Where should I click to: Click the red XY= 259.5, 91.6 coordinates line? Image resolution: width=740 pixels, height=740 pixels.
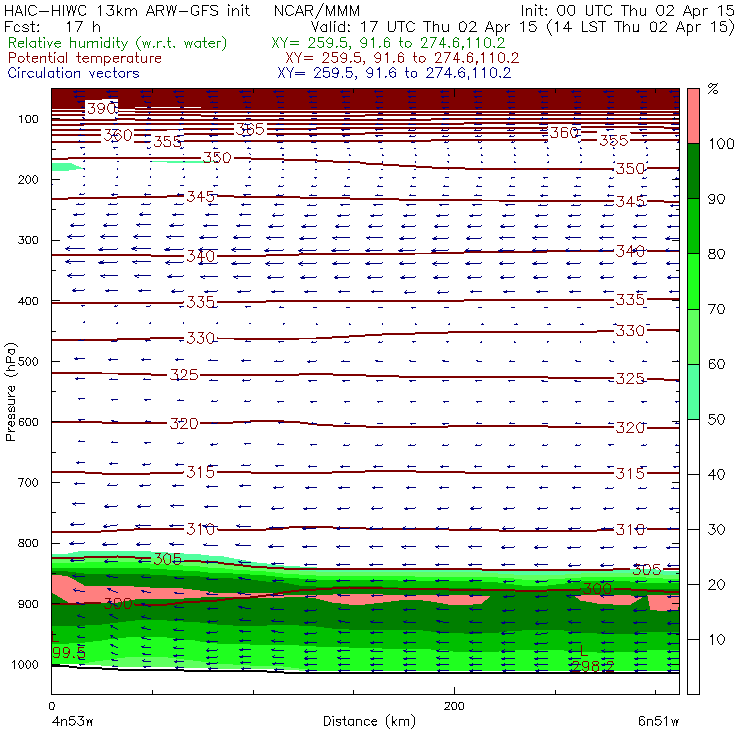[x=402, y=58]
